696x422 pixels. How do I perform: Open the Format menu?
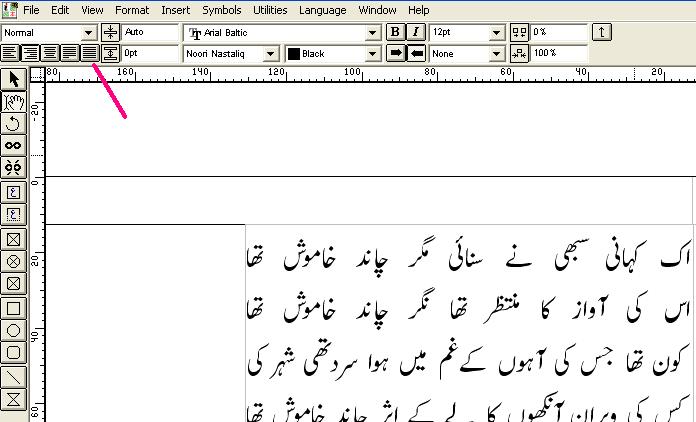coord(131,10)
